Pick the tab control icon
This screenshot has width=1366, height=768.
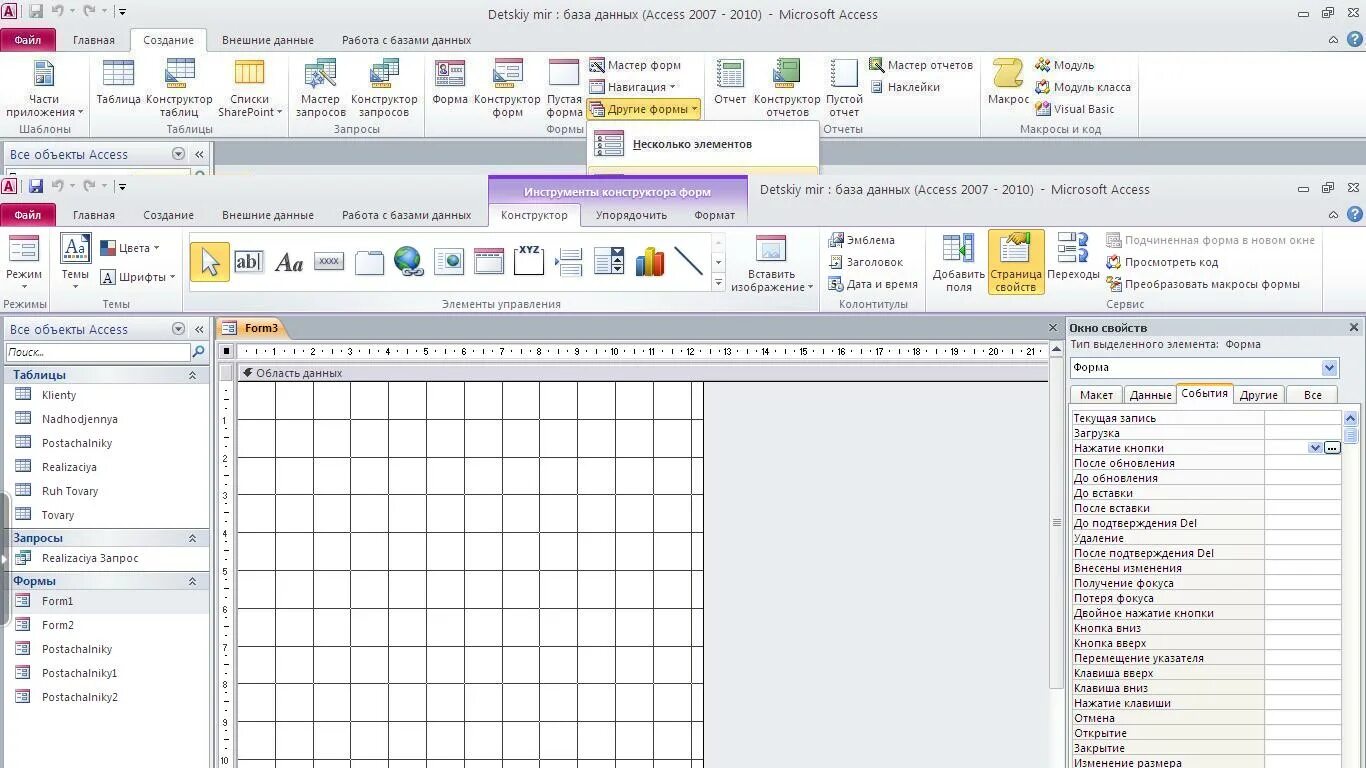[369, 262]
